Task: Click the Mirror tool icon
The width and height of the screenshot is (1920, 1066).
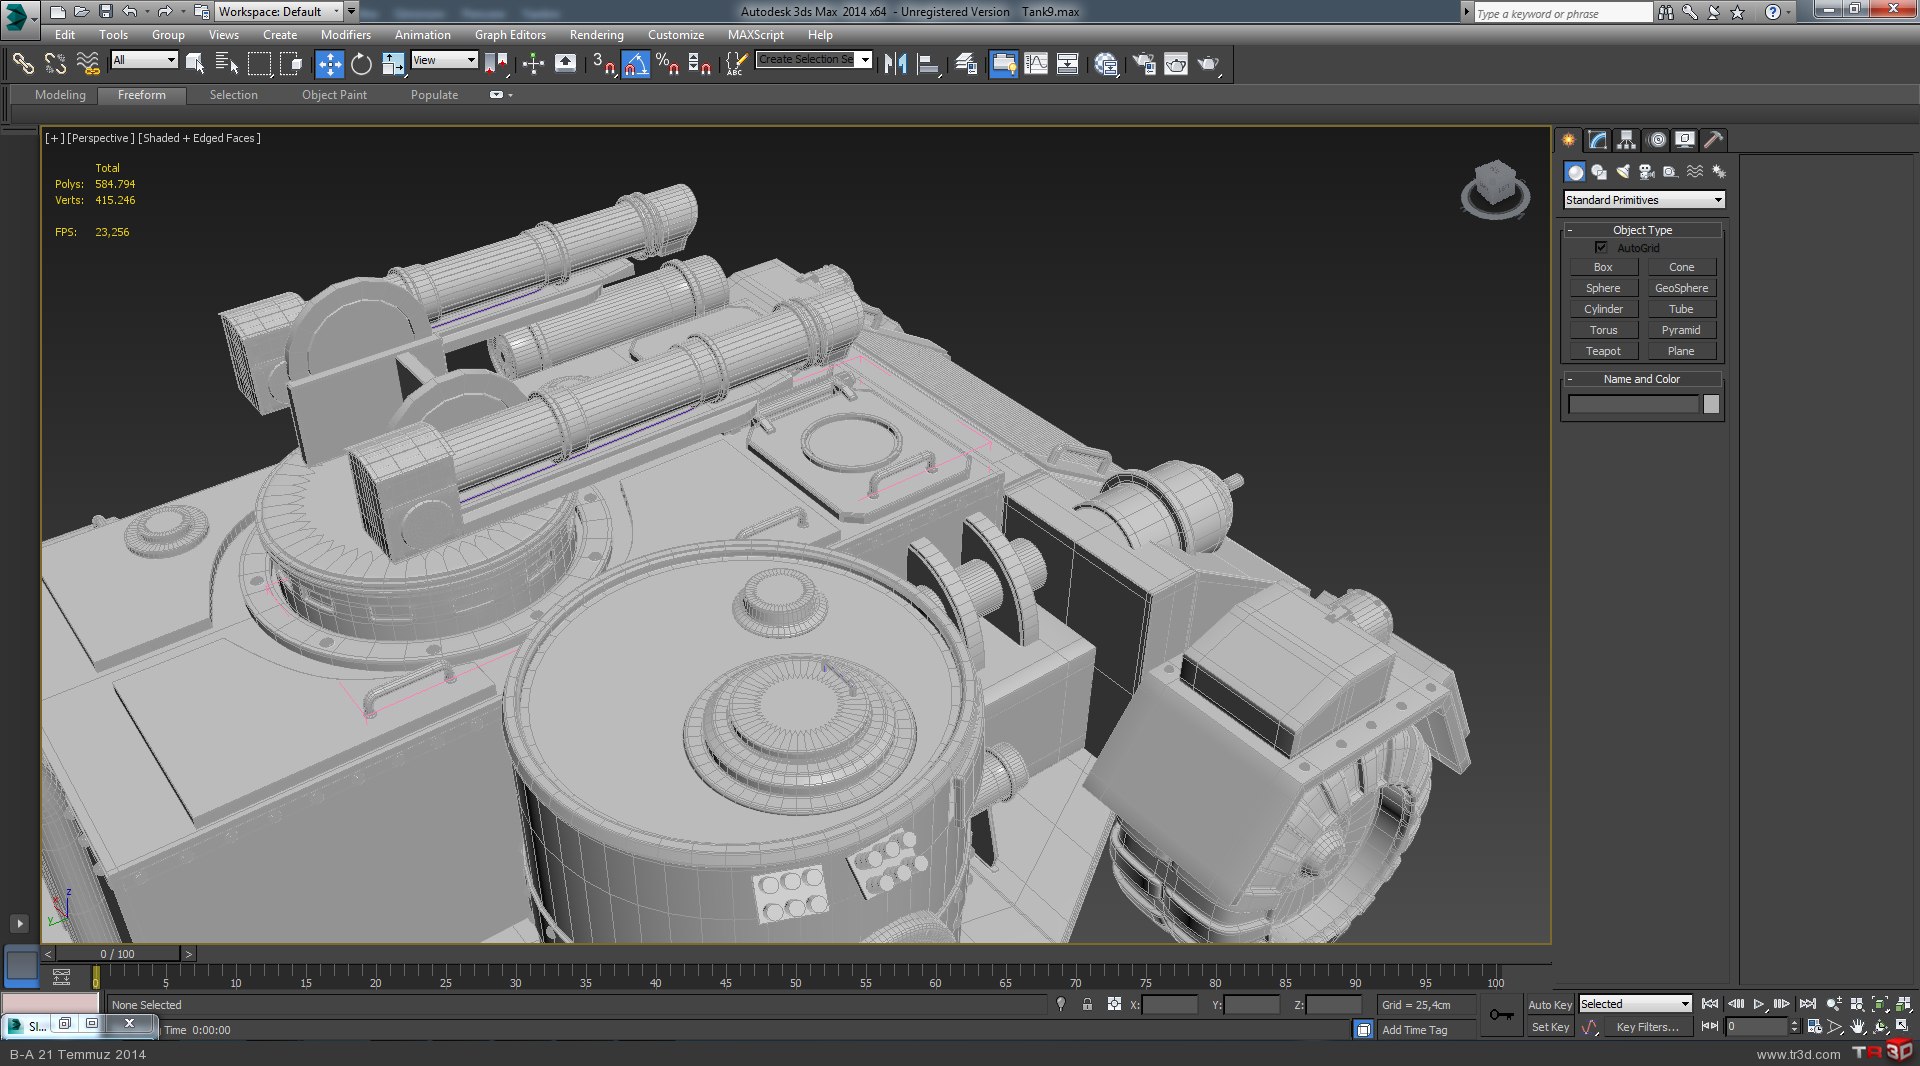Action: pyautogui.click(x=895, y=64)
